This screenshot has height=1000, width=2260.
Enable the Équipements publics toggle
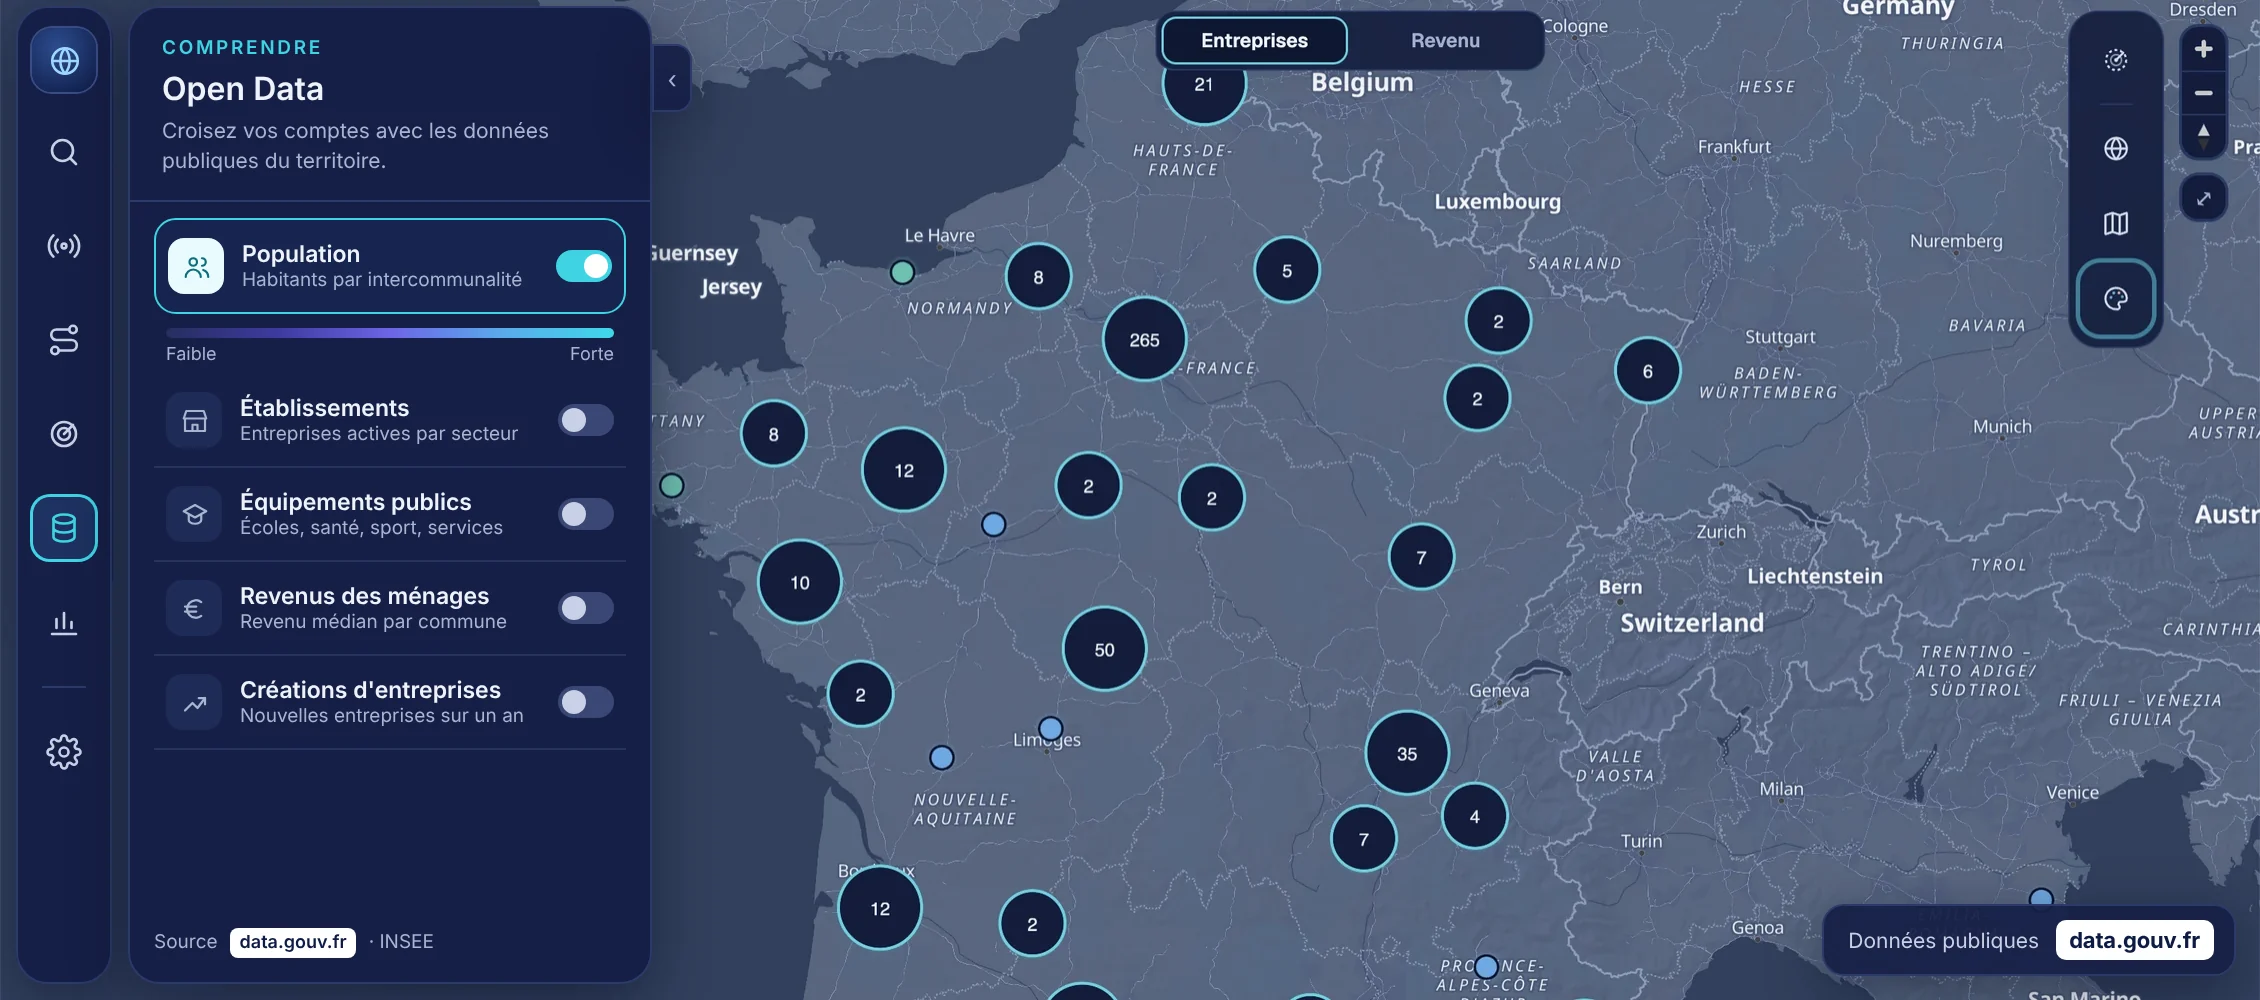[x=586, y=514]
